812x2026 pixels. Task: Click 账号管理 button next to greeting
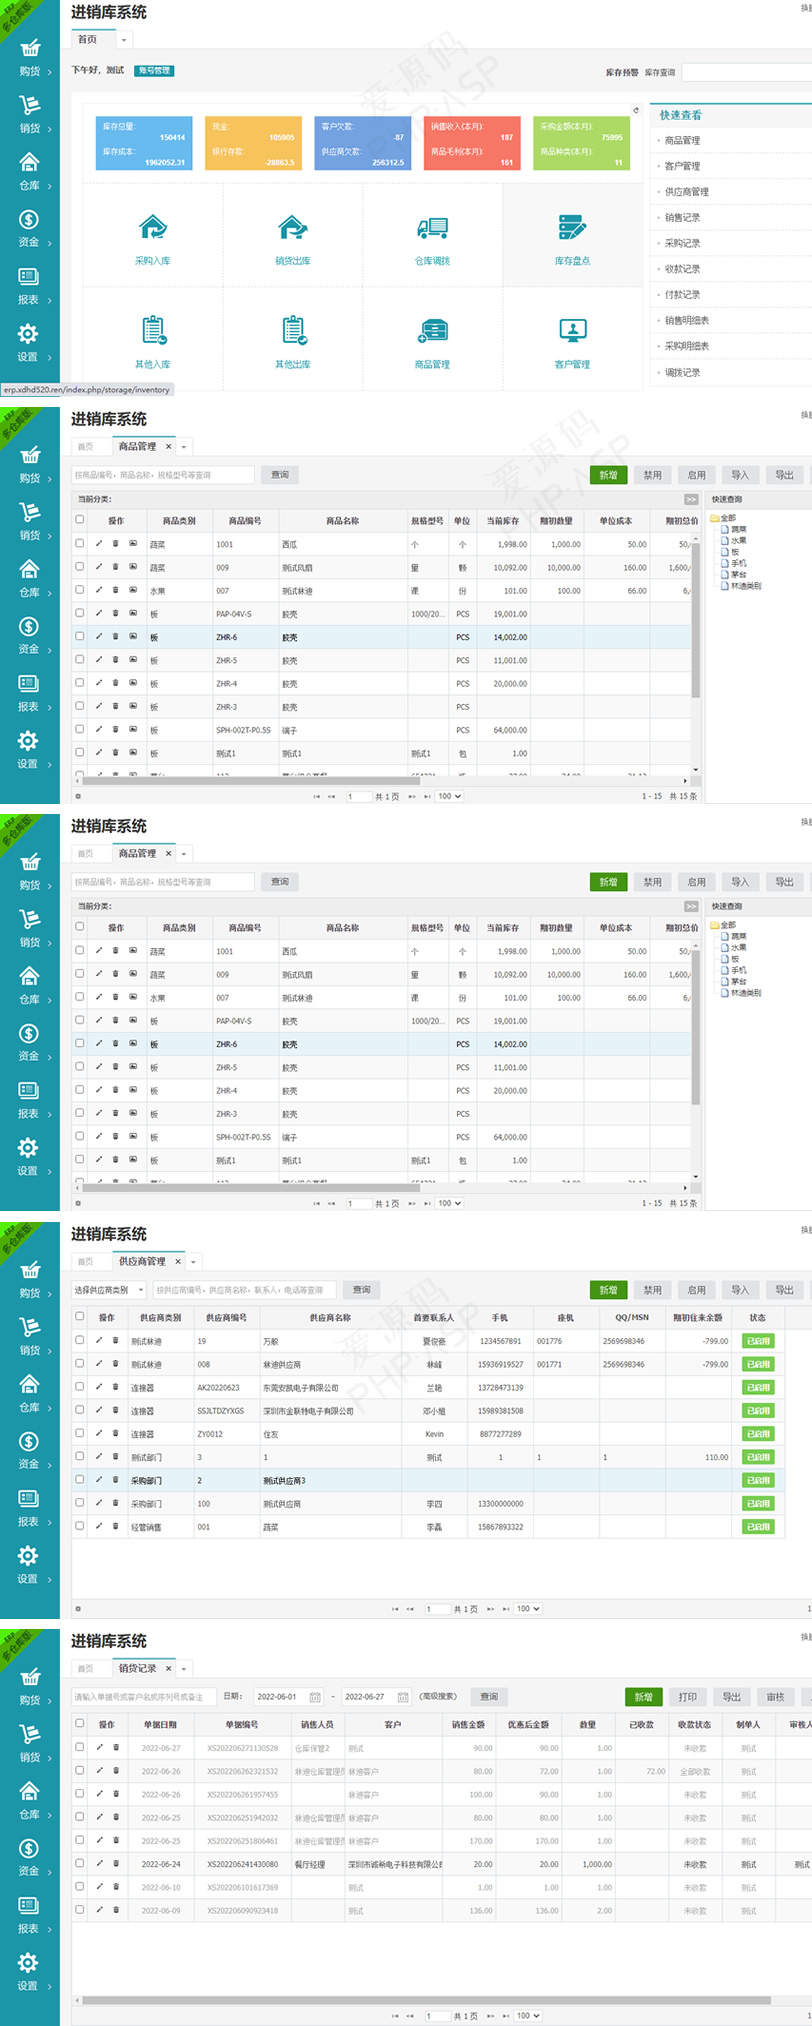tap(154, 71)
